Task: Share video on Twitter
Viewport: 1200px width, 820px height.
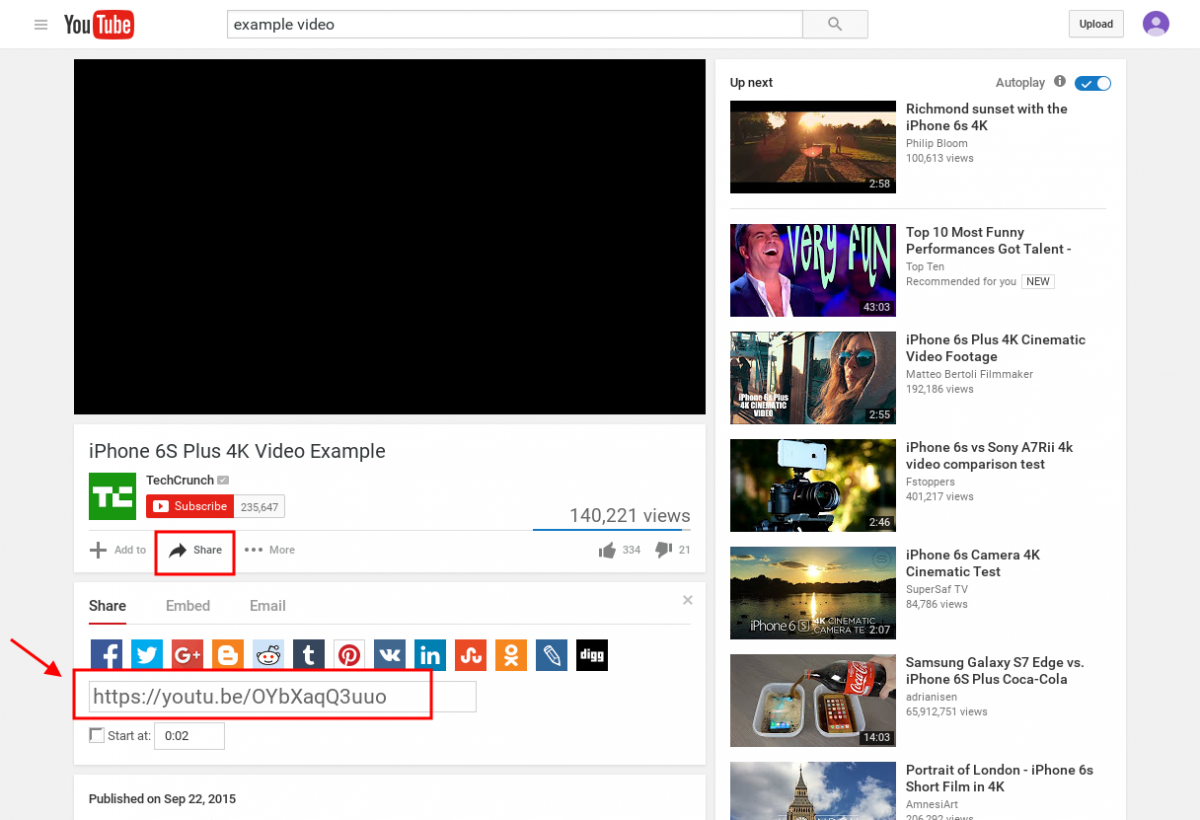Action: (x=147, y=655)
